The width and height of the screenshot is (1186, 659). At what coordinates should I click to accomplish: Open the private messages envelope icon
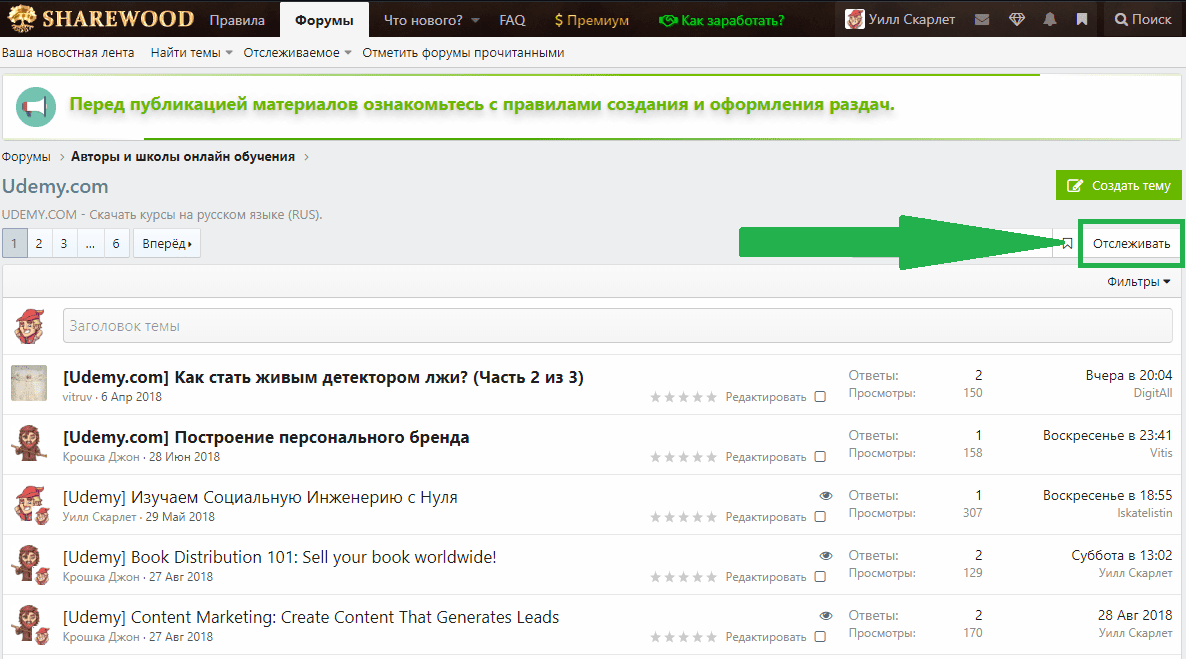coord(981,18)
